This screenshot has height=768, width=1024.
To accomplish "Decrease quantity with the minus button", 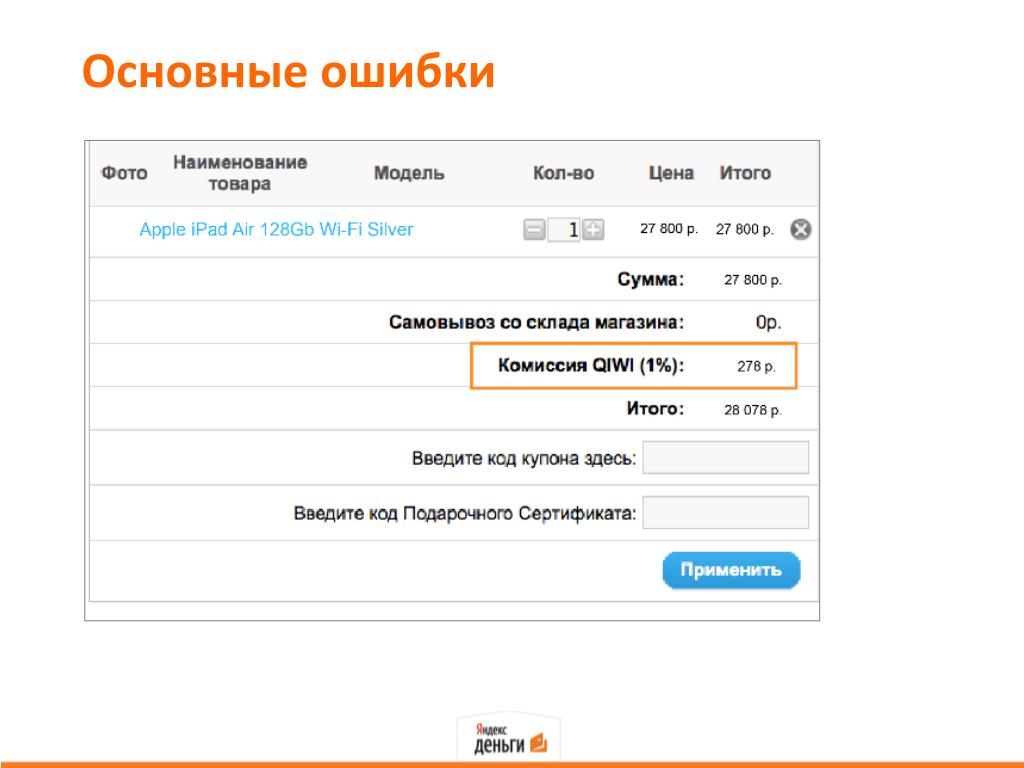I will click(534, 230).
